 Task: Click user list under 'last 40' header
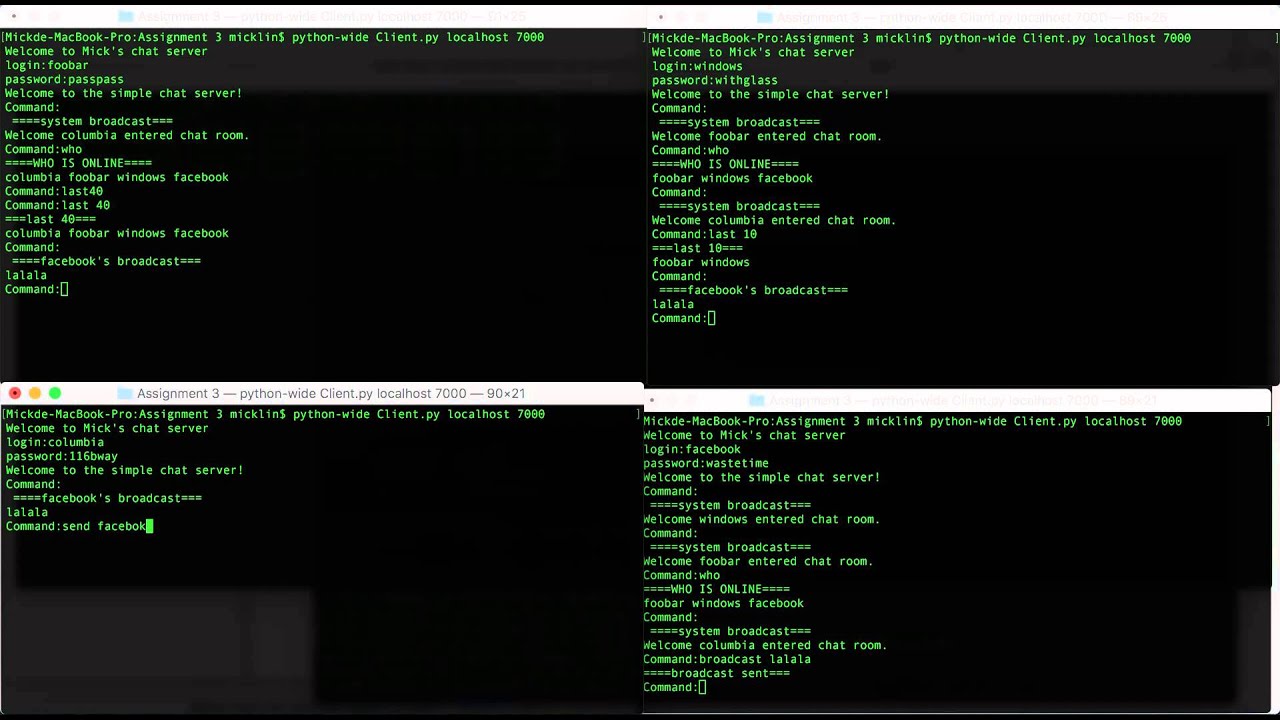[116, 233]
